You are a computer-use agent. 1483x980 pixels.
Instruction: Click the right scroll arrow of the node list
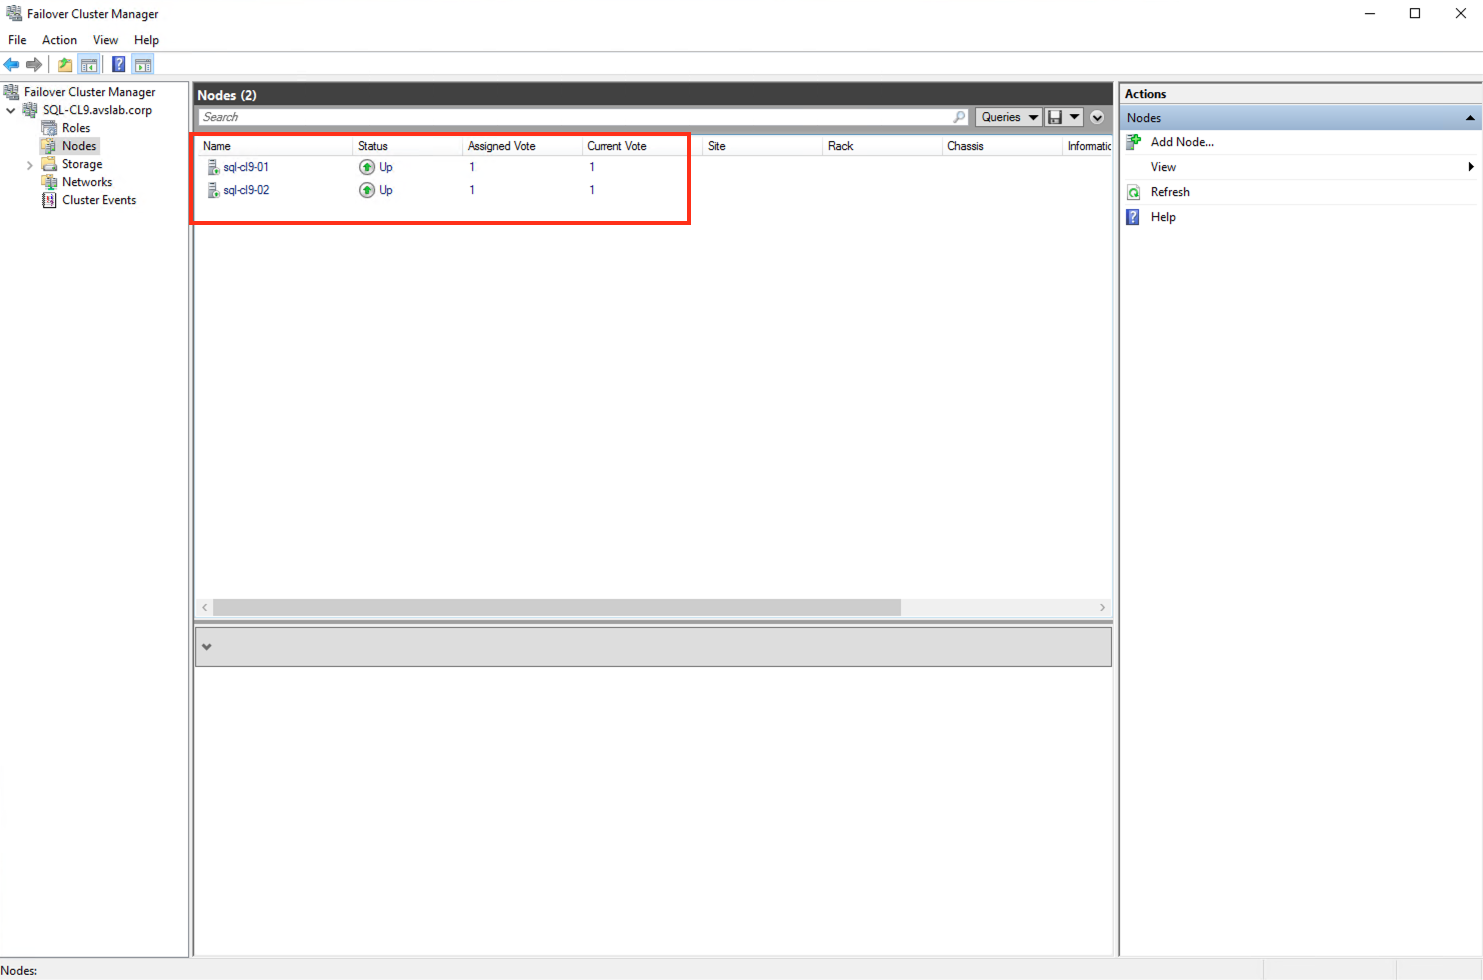point(1103,608)
